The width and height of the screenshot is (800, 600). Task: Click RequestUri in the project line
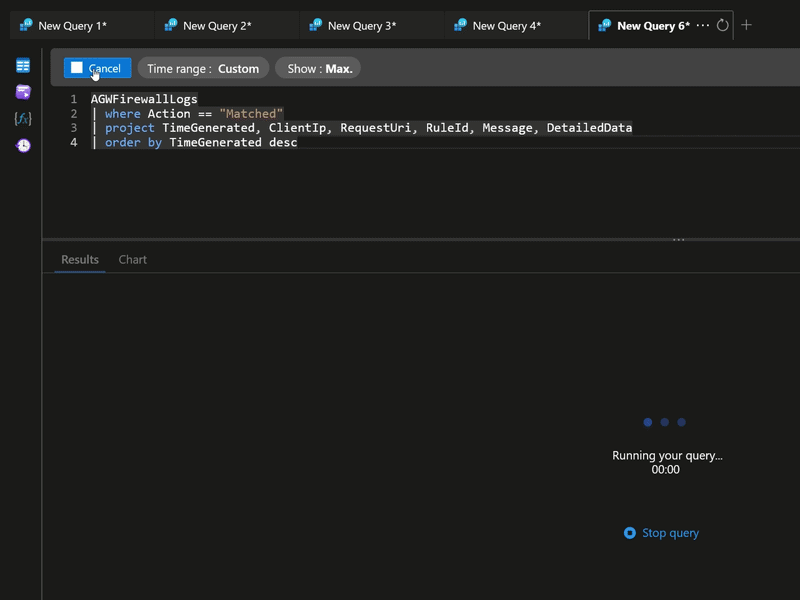[x=375, y=128]
